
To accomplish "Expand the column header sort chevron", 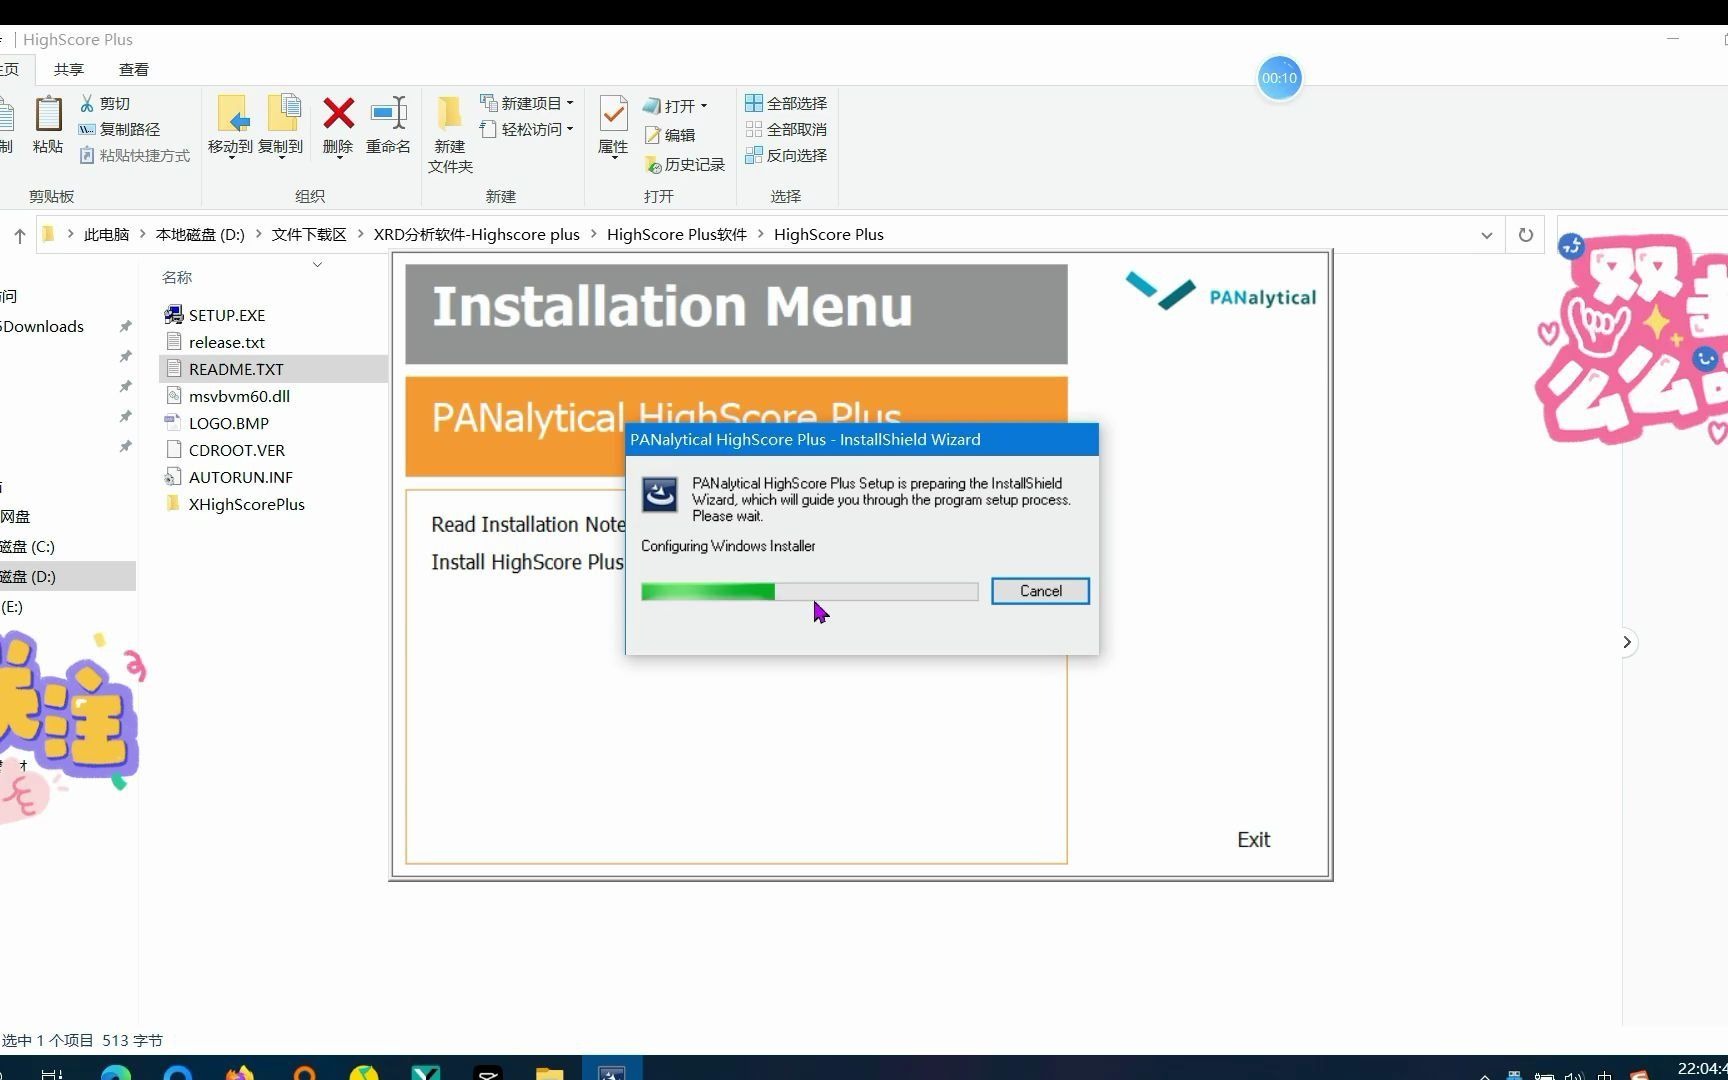I will tap(317, 265).
